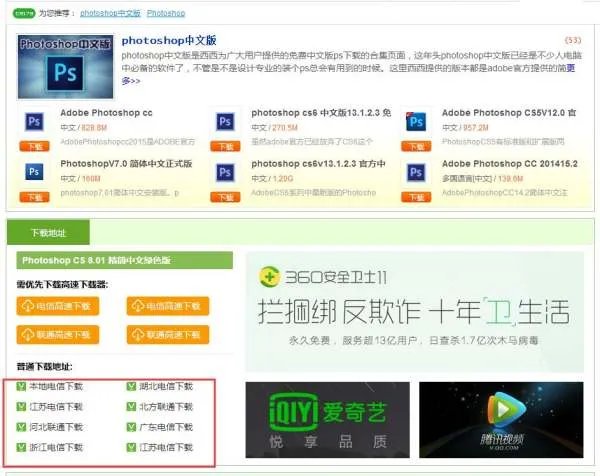The width and height of the screenshot is (600, 476).
Task: Open the Photoshop中文版 thumbnail image
Action: click(x=65, y=67)
